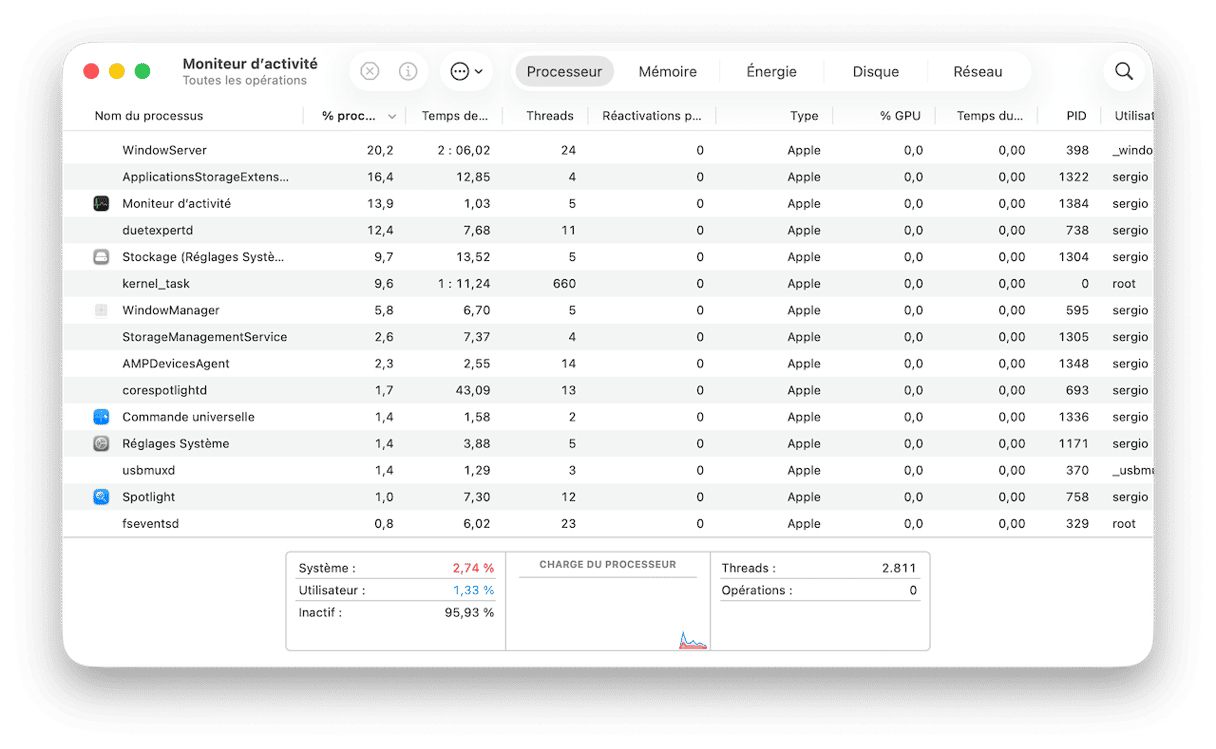Viewport: 1216px width, 749px height.
Task: Switch to the Mémoire tab
Action: click(667, 72)
